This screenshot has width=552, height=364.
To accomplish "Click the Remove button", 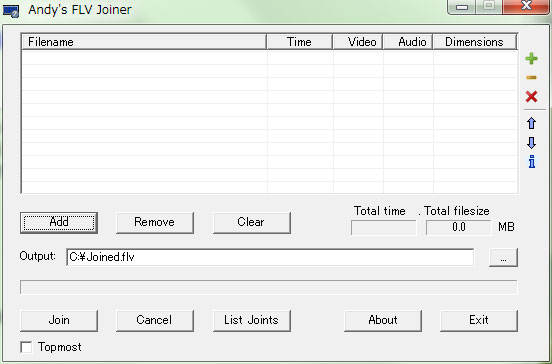I will coord(155,222).
